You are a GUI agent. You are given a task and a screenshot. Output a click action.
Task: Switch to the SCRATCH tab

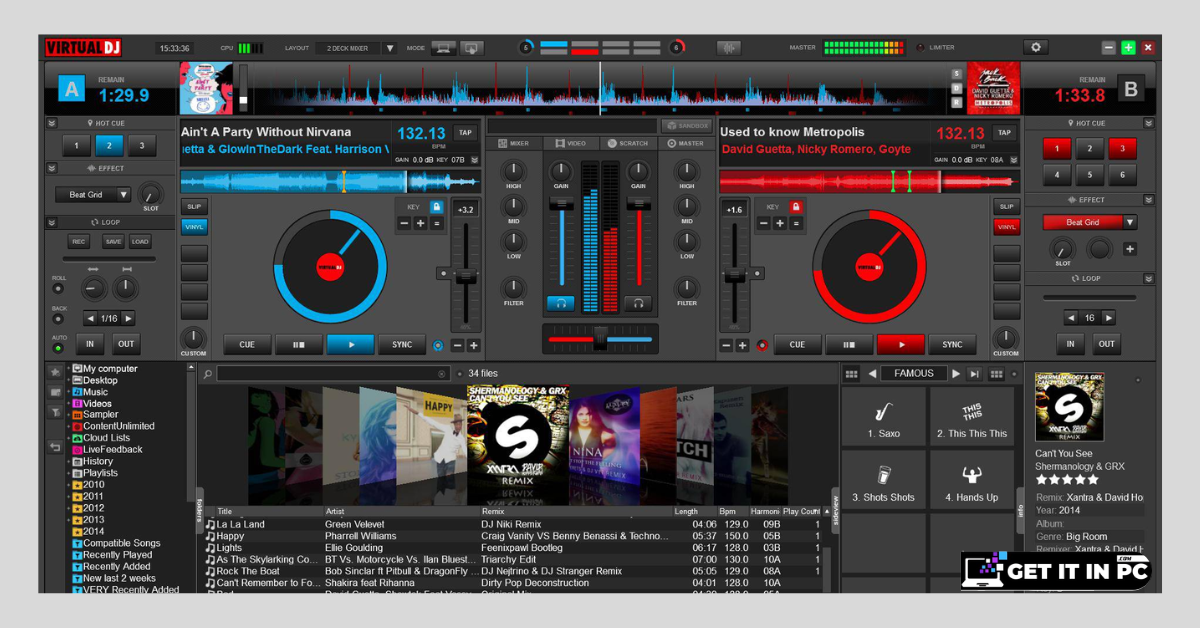(628, 143)
